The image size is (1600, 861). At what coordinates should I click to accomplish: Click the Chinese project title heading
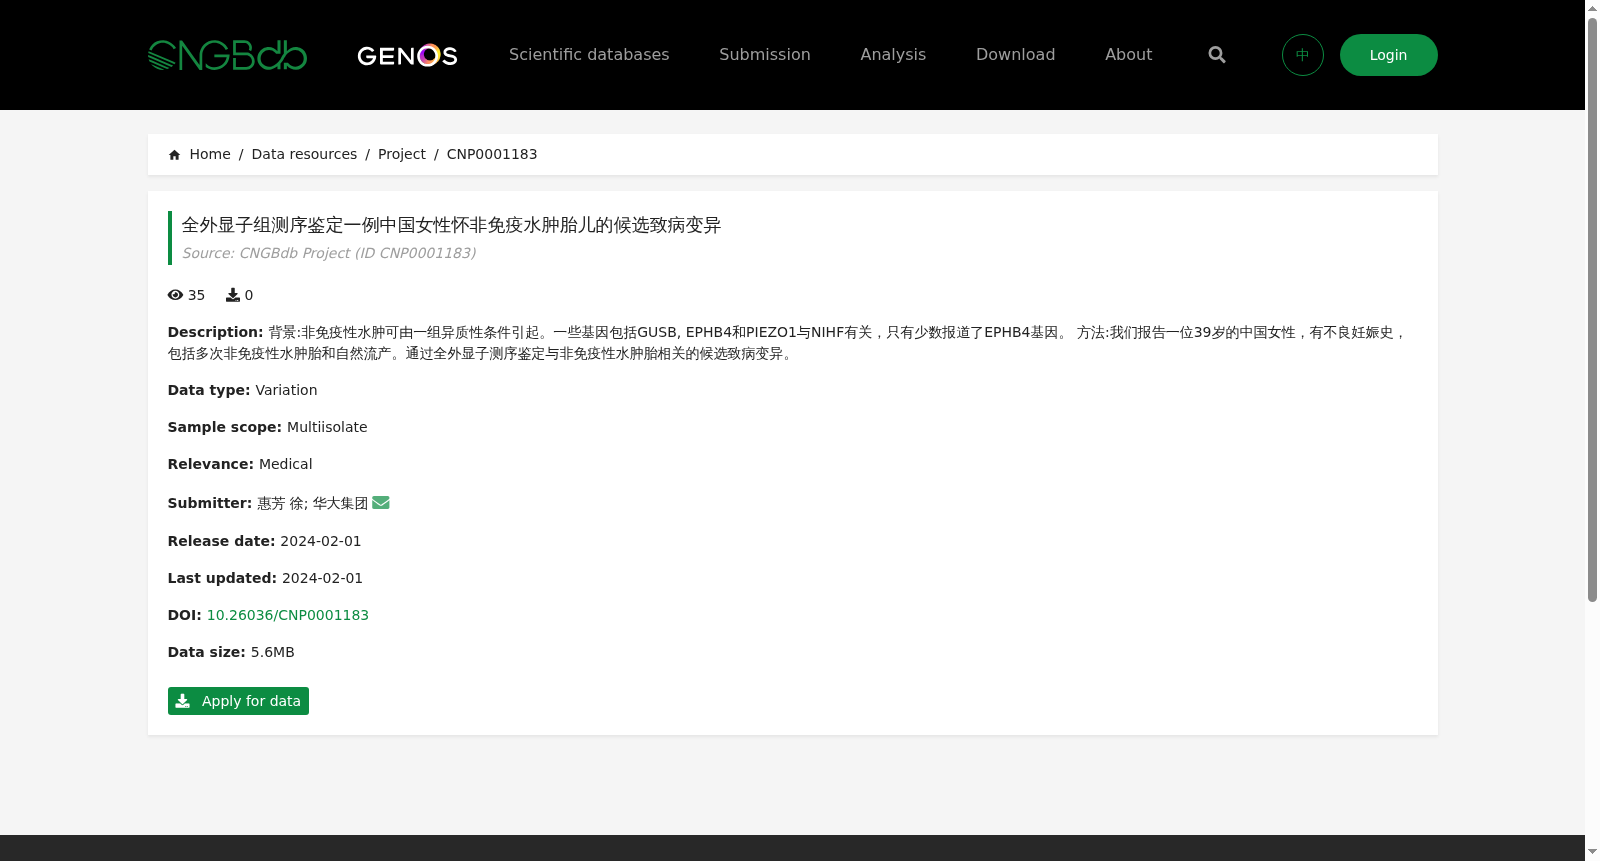[x=451, y=225]
